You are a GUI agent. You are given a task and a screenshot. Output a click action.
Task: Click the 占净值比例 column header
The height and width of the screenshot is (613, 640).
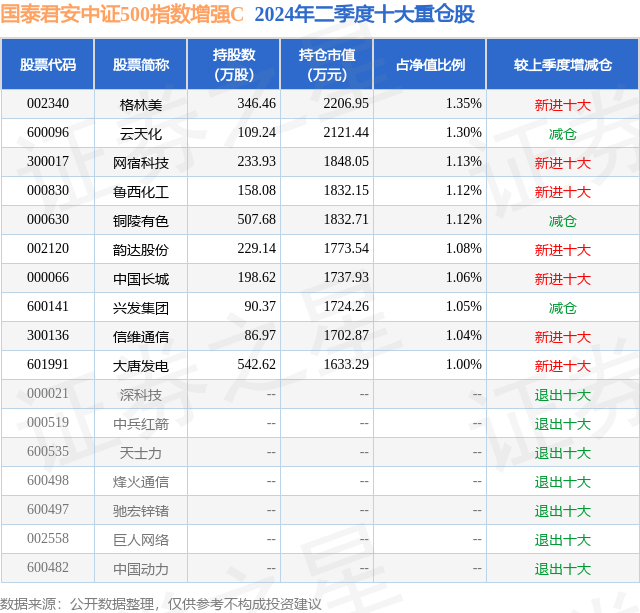pyautogui.click(x=430, y=64)
